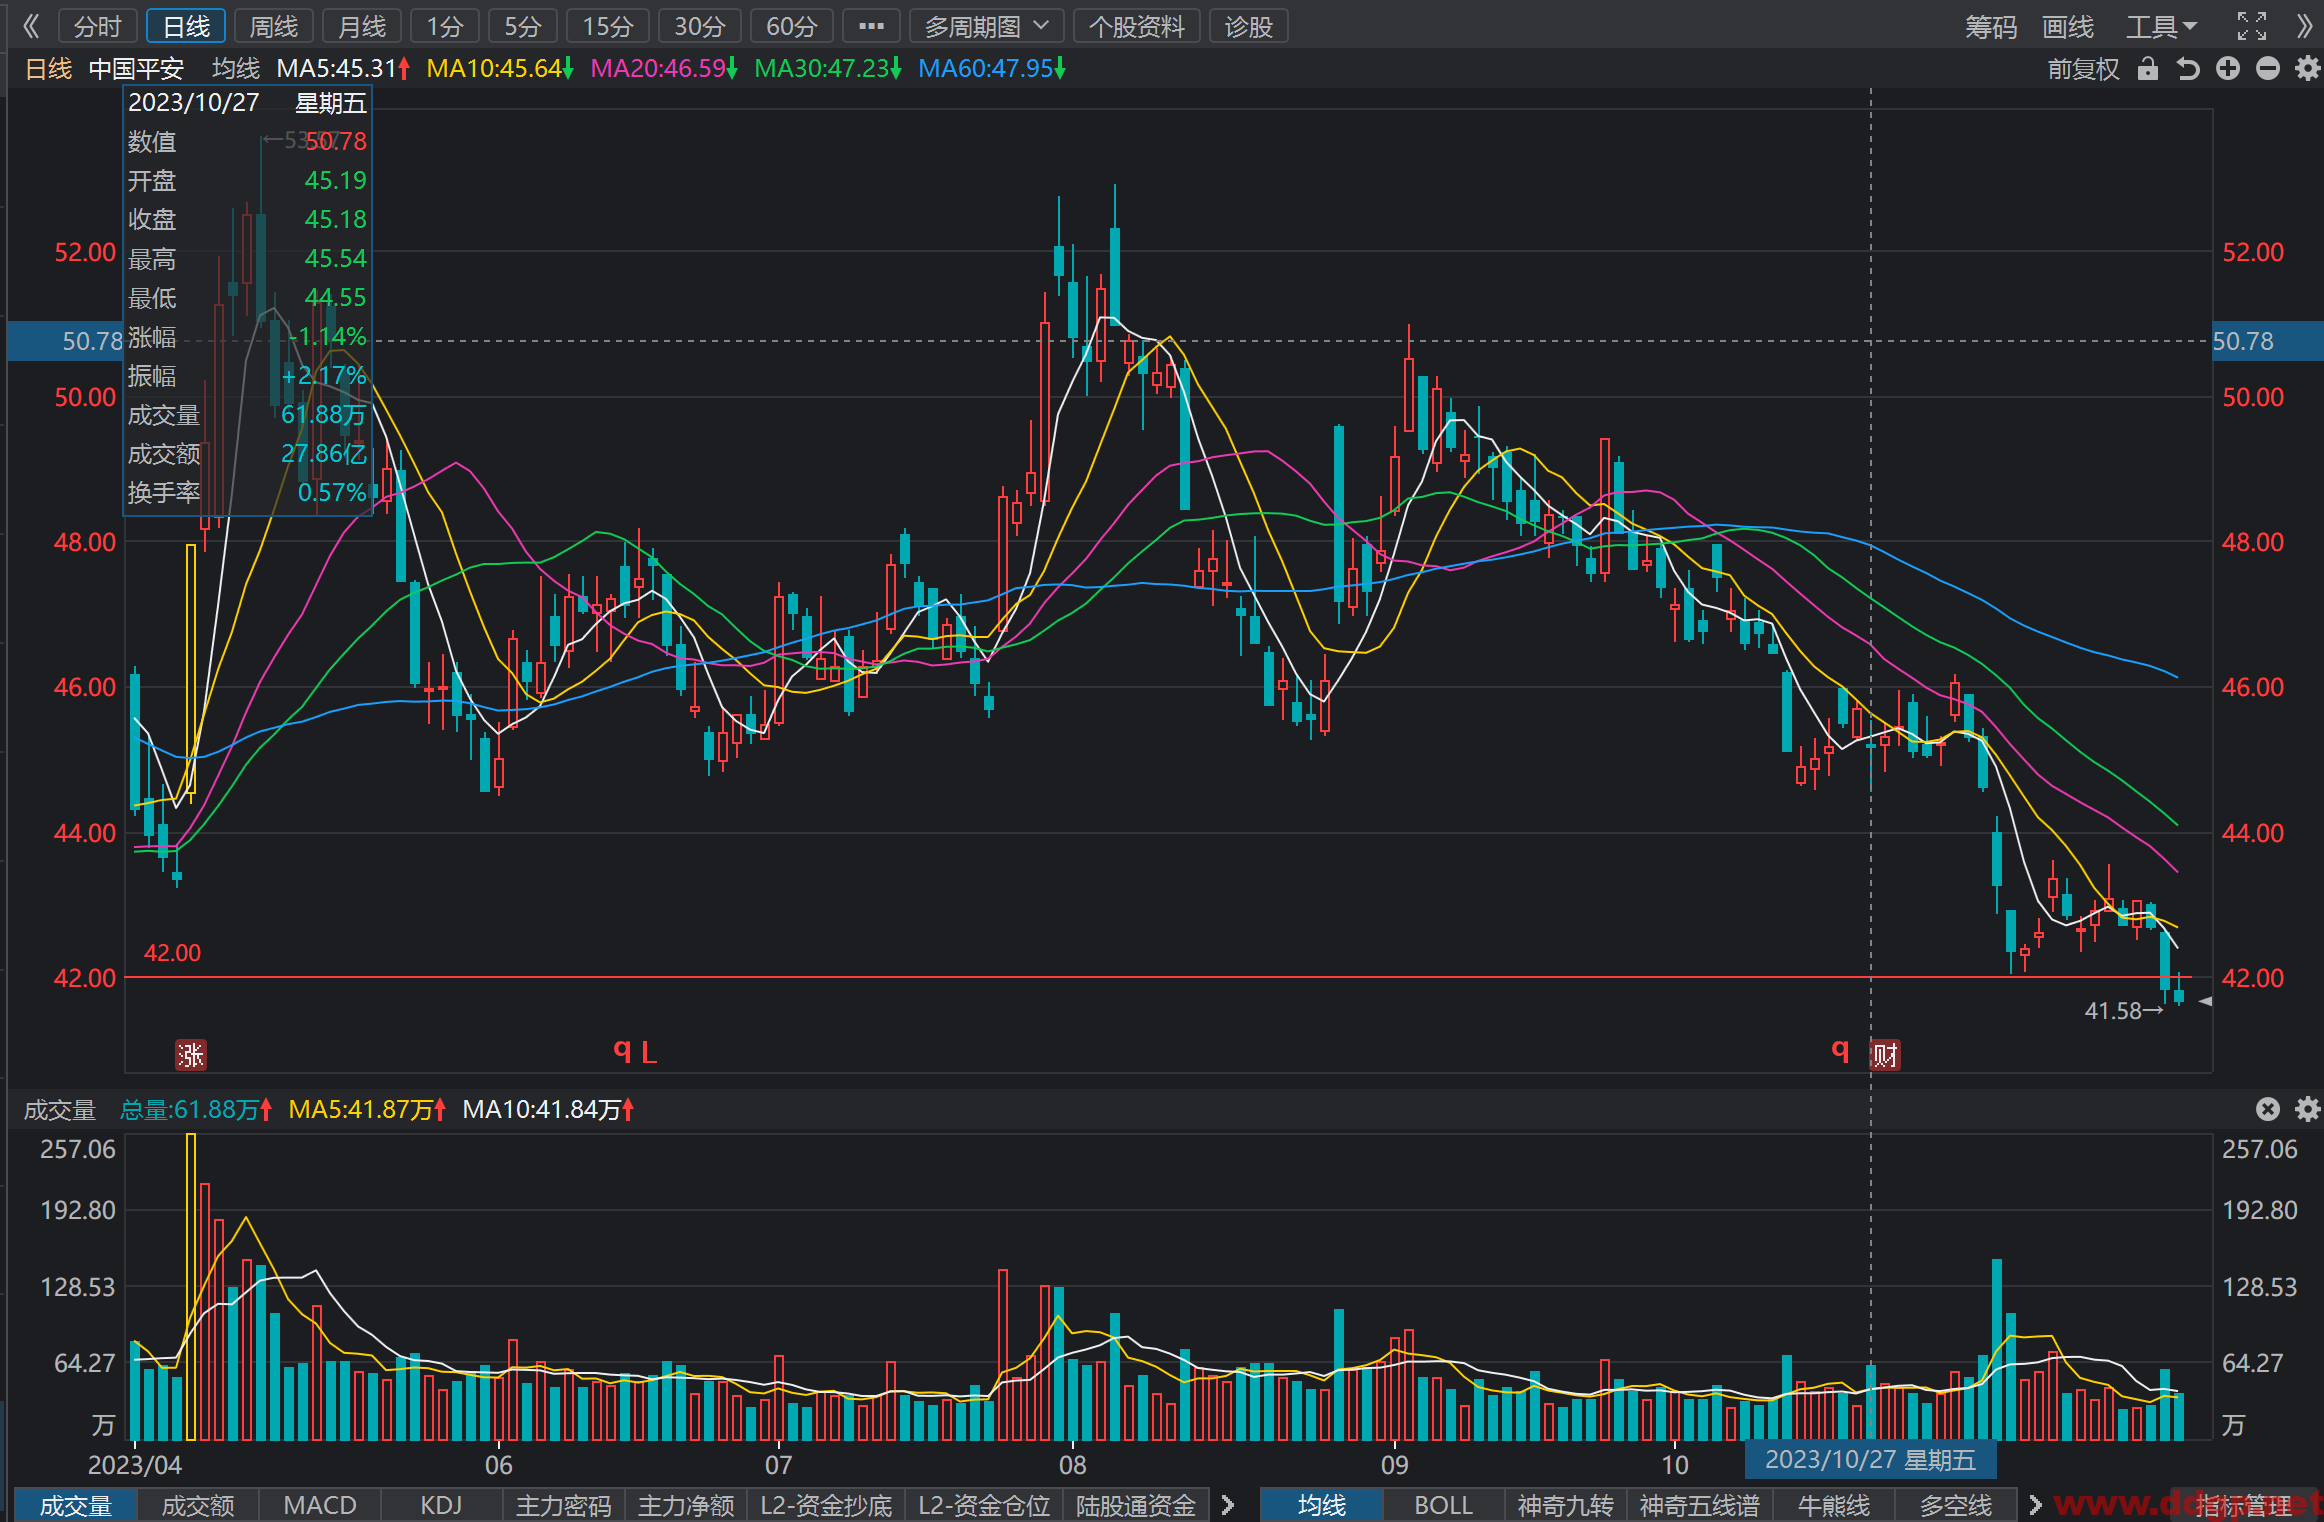Expand more periods with ellipsis button
Image resolution: width=2324 pixels, height=1522 pixels.
tap(871, 27)
